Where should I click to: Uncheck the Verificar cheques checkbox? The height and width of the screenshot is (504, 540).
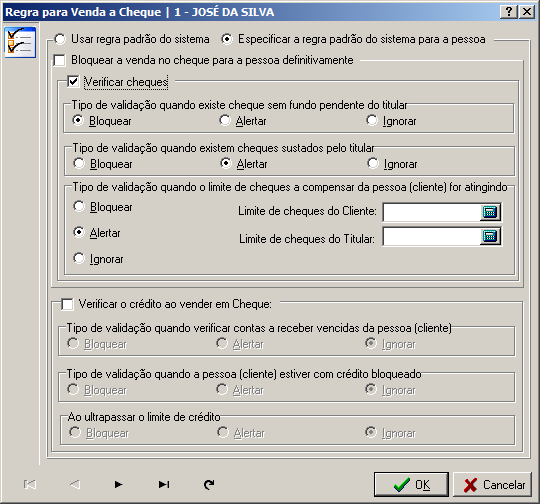click(x=73, y=82)
